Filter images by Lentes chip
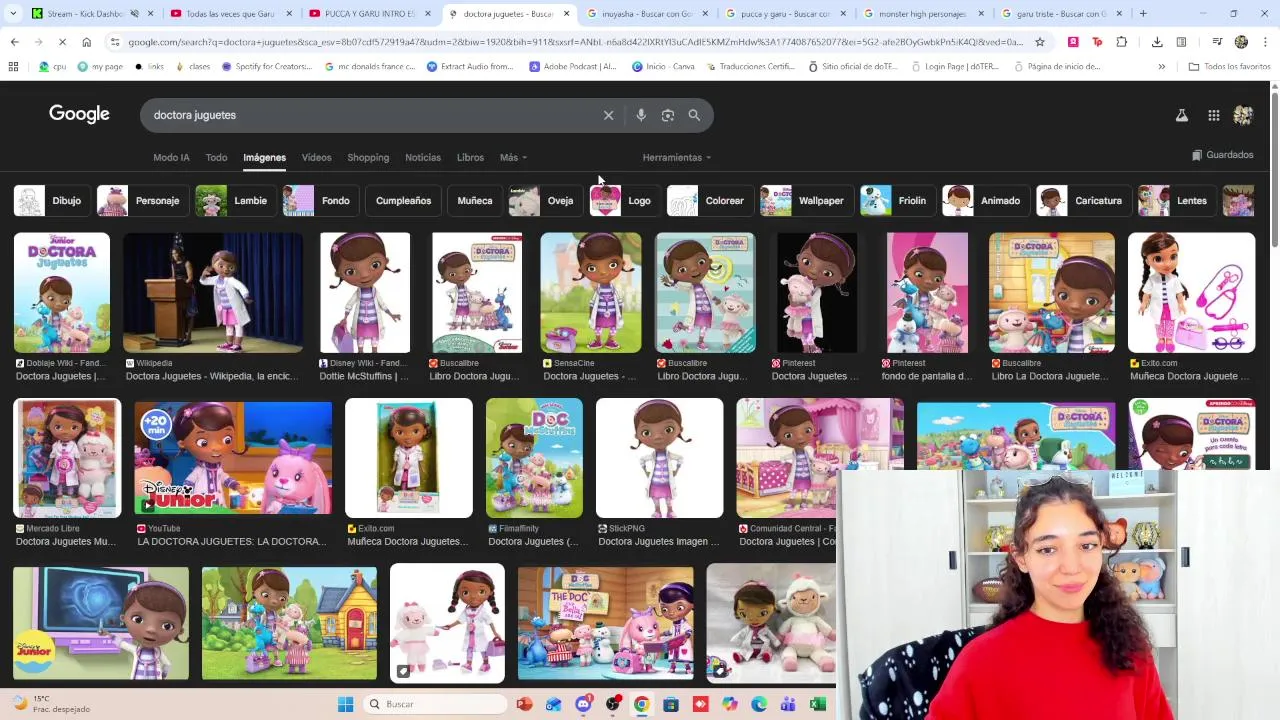1280x720 pixels. (x=1176, y=200)
